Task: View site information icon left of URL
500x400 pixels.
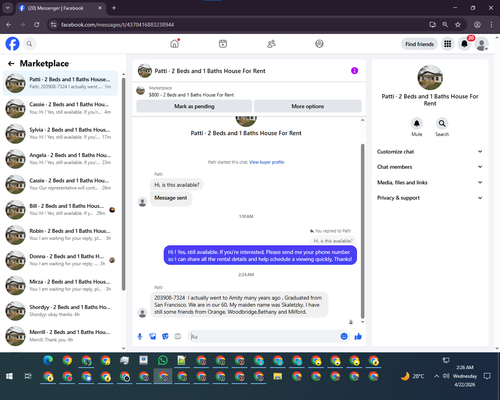Action: point(53,25)
